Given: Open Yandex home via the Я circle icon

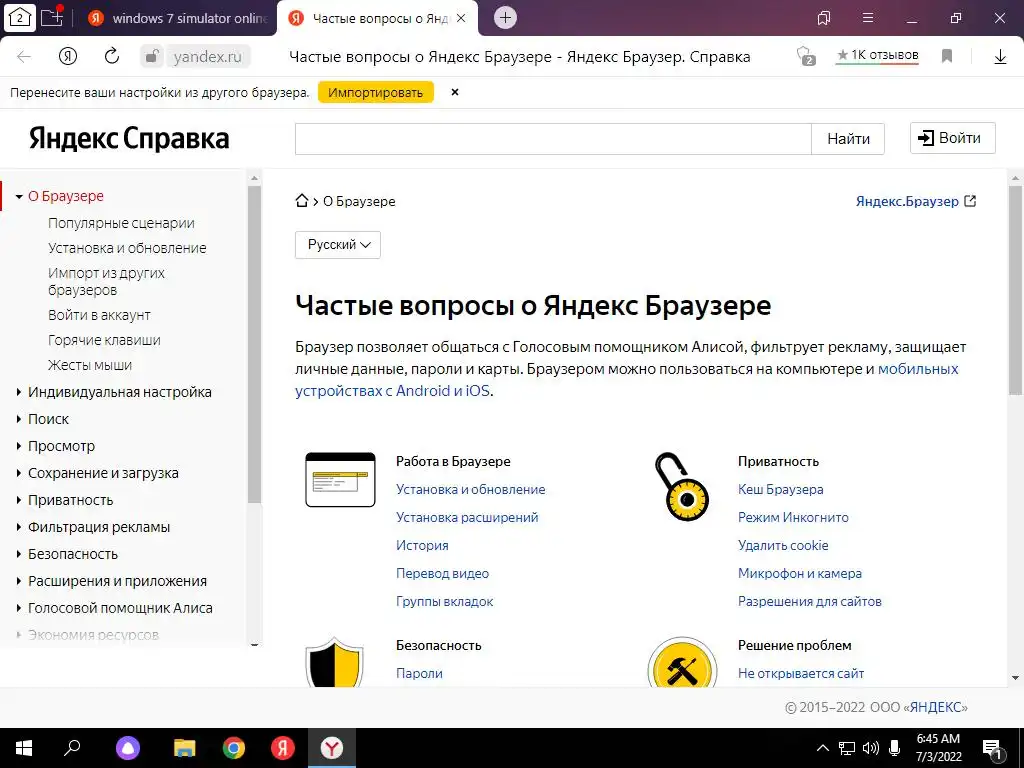Looking at the screenshot, I should [68, 56].
